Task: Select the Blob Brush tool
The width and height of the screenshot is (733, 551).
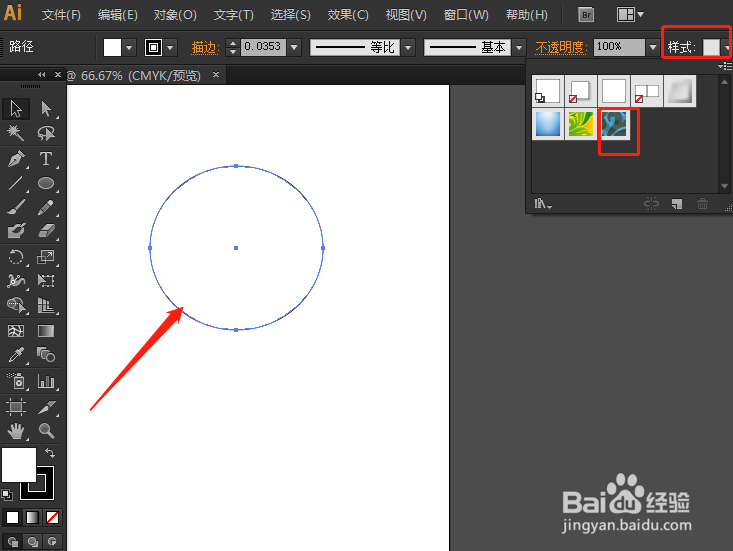Action: [x=16, y=231]
